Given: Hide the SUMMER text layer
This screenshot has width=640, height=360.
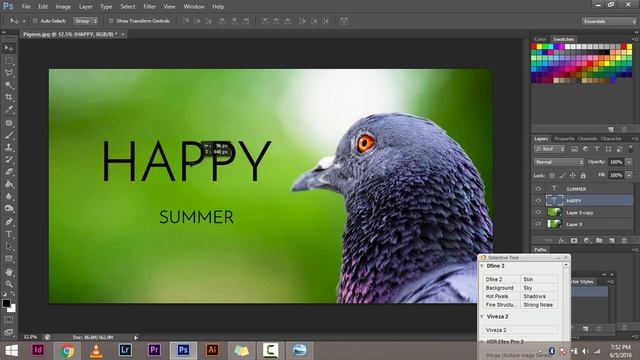Looking at the screenshot, I should (538, 189).
